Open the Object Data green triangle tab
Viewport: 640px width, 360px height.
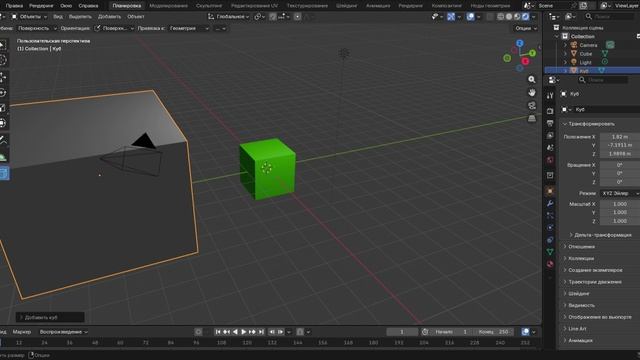[550, 252]
